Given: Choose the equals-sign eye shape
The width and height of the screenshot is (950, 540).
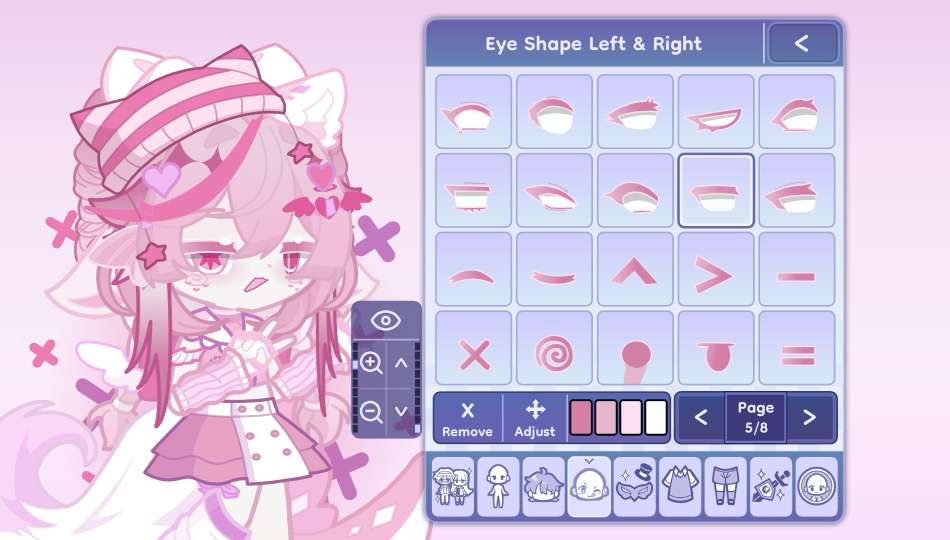Looking at the screenshot, I should (797, 348).
